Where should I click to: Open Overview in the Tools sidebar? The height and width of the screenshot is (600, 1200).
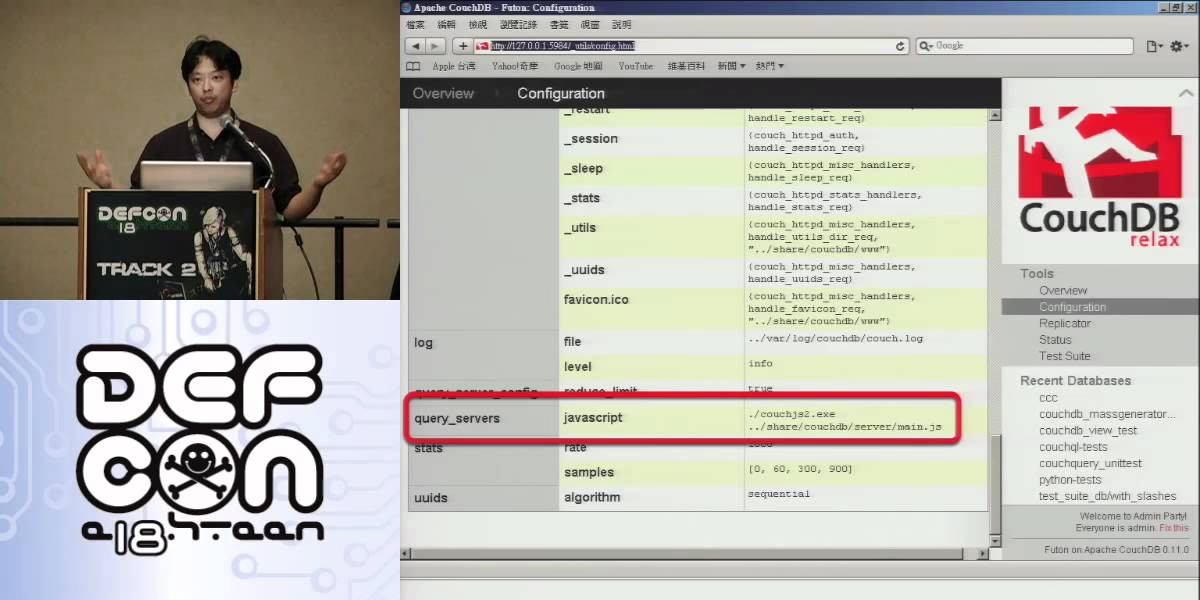pos(1063,290)
